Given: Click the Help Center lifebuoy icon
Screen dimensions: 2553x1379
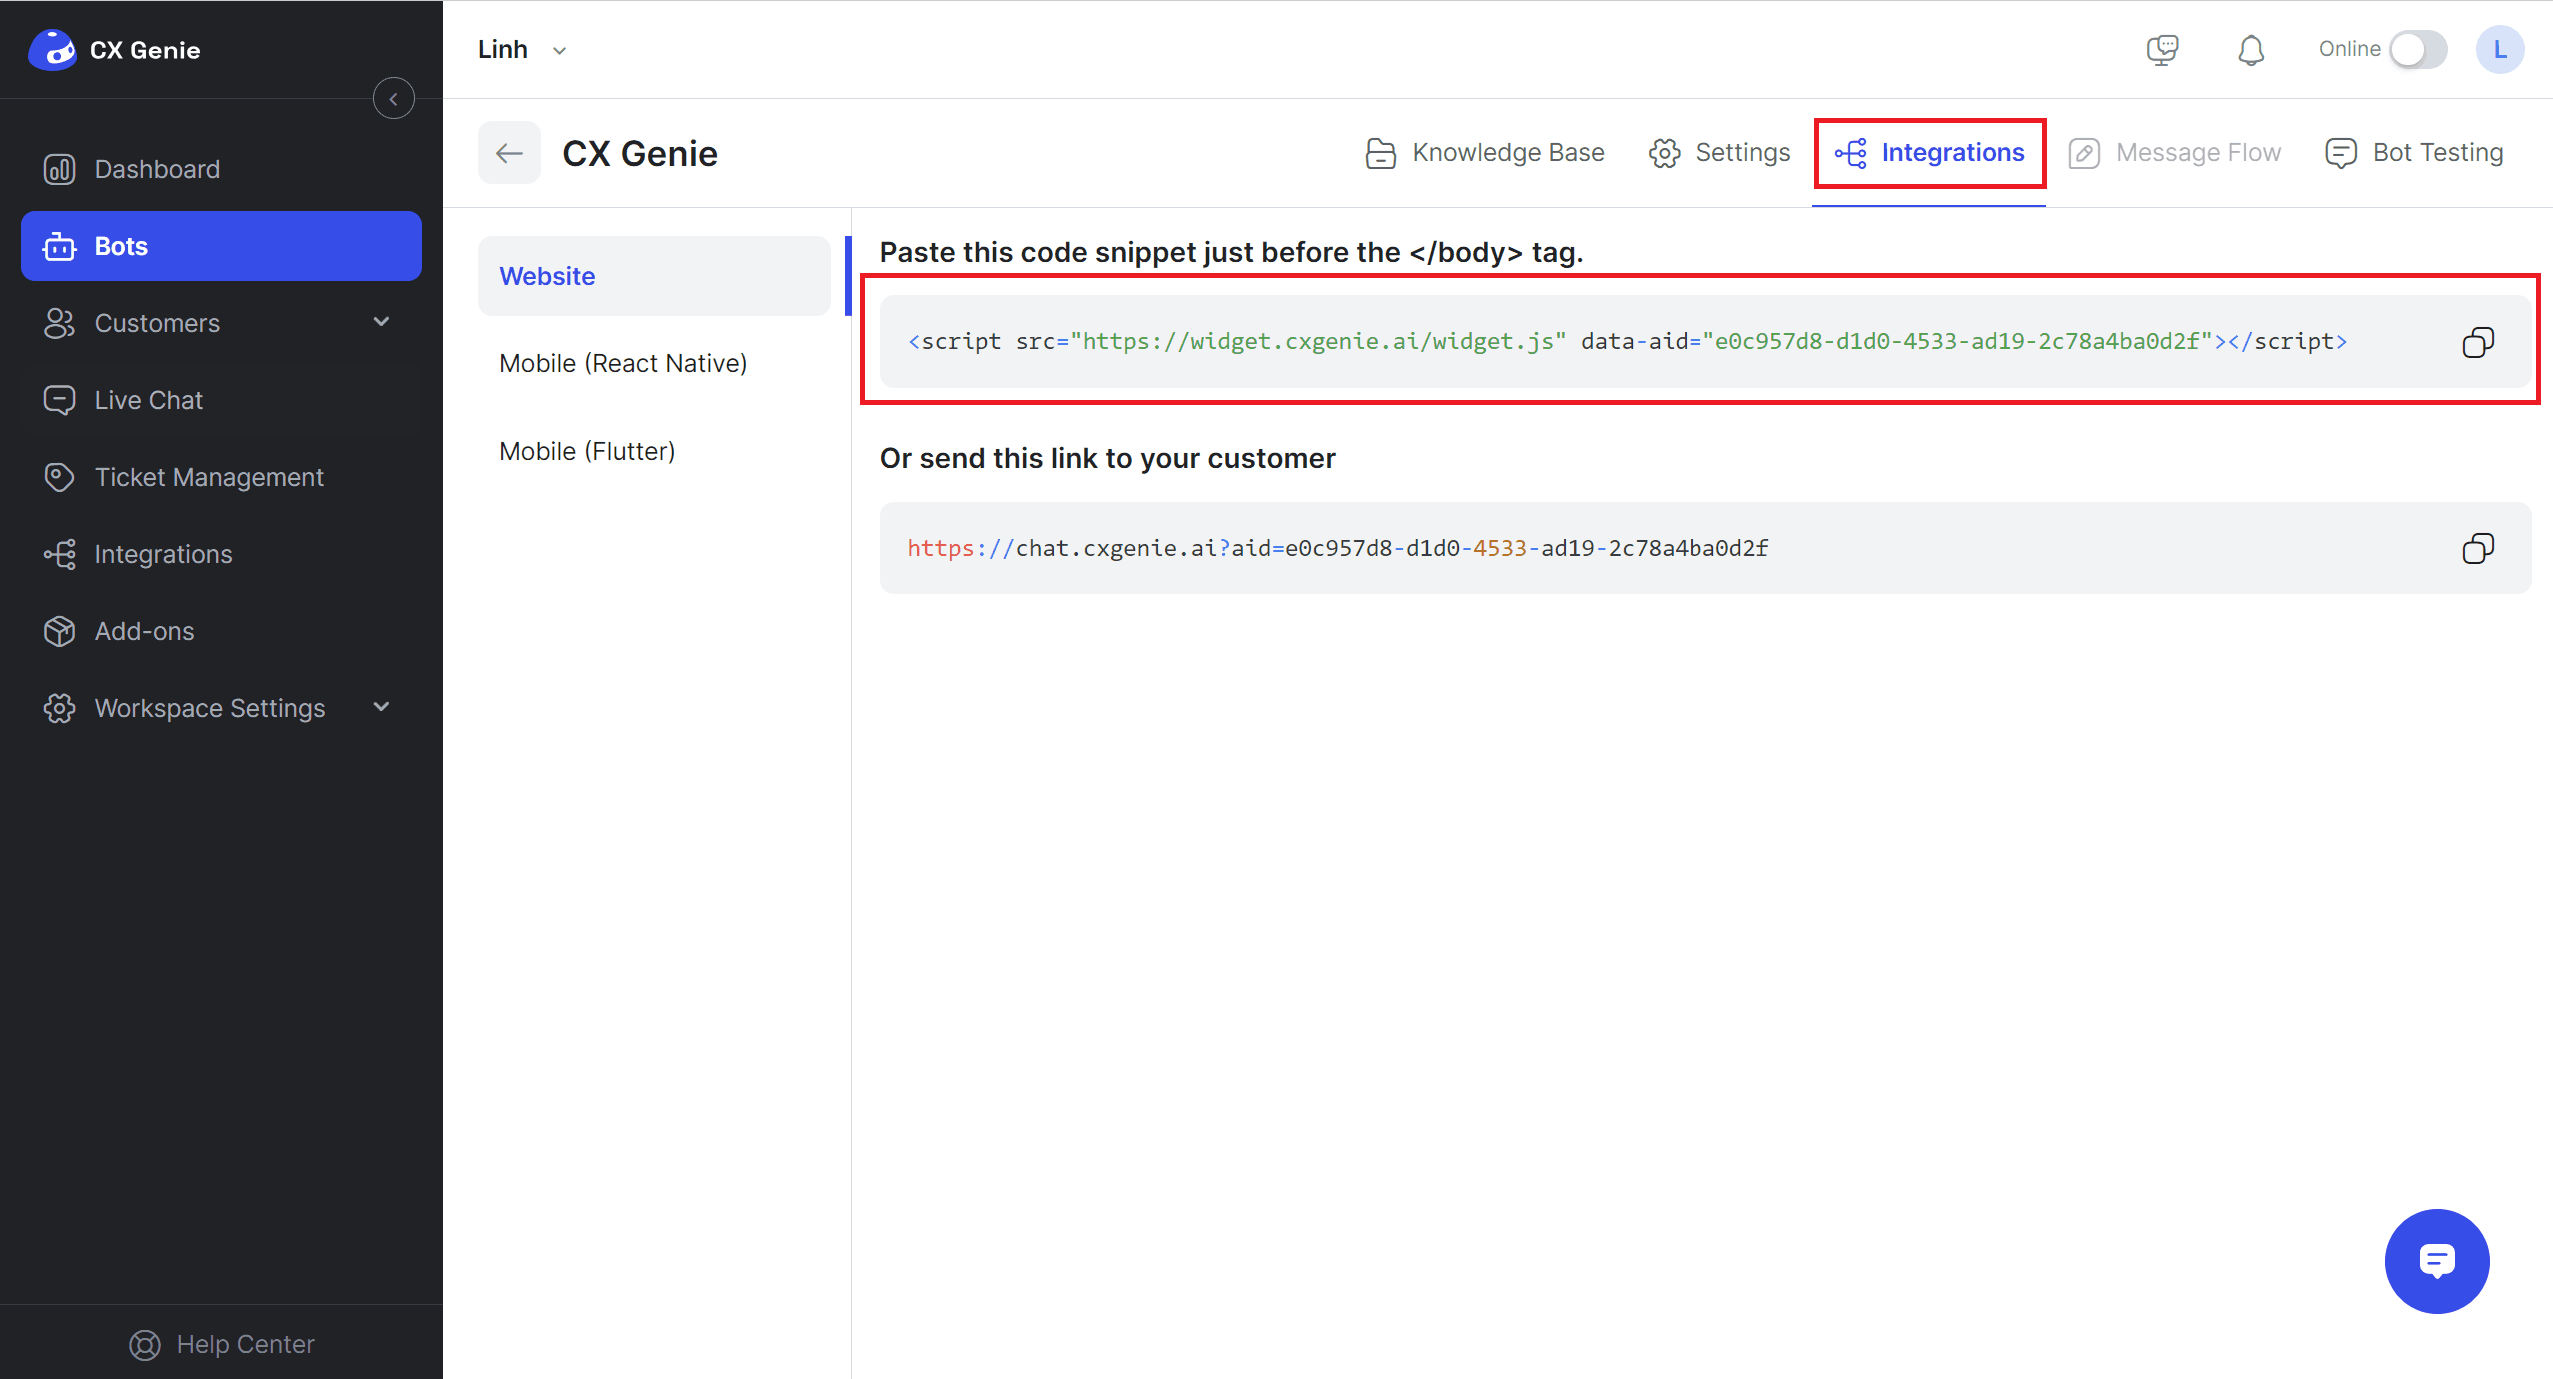Looking at the screenshot, I should [145, 1345].
